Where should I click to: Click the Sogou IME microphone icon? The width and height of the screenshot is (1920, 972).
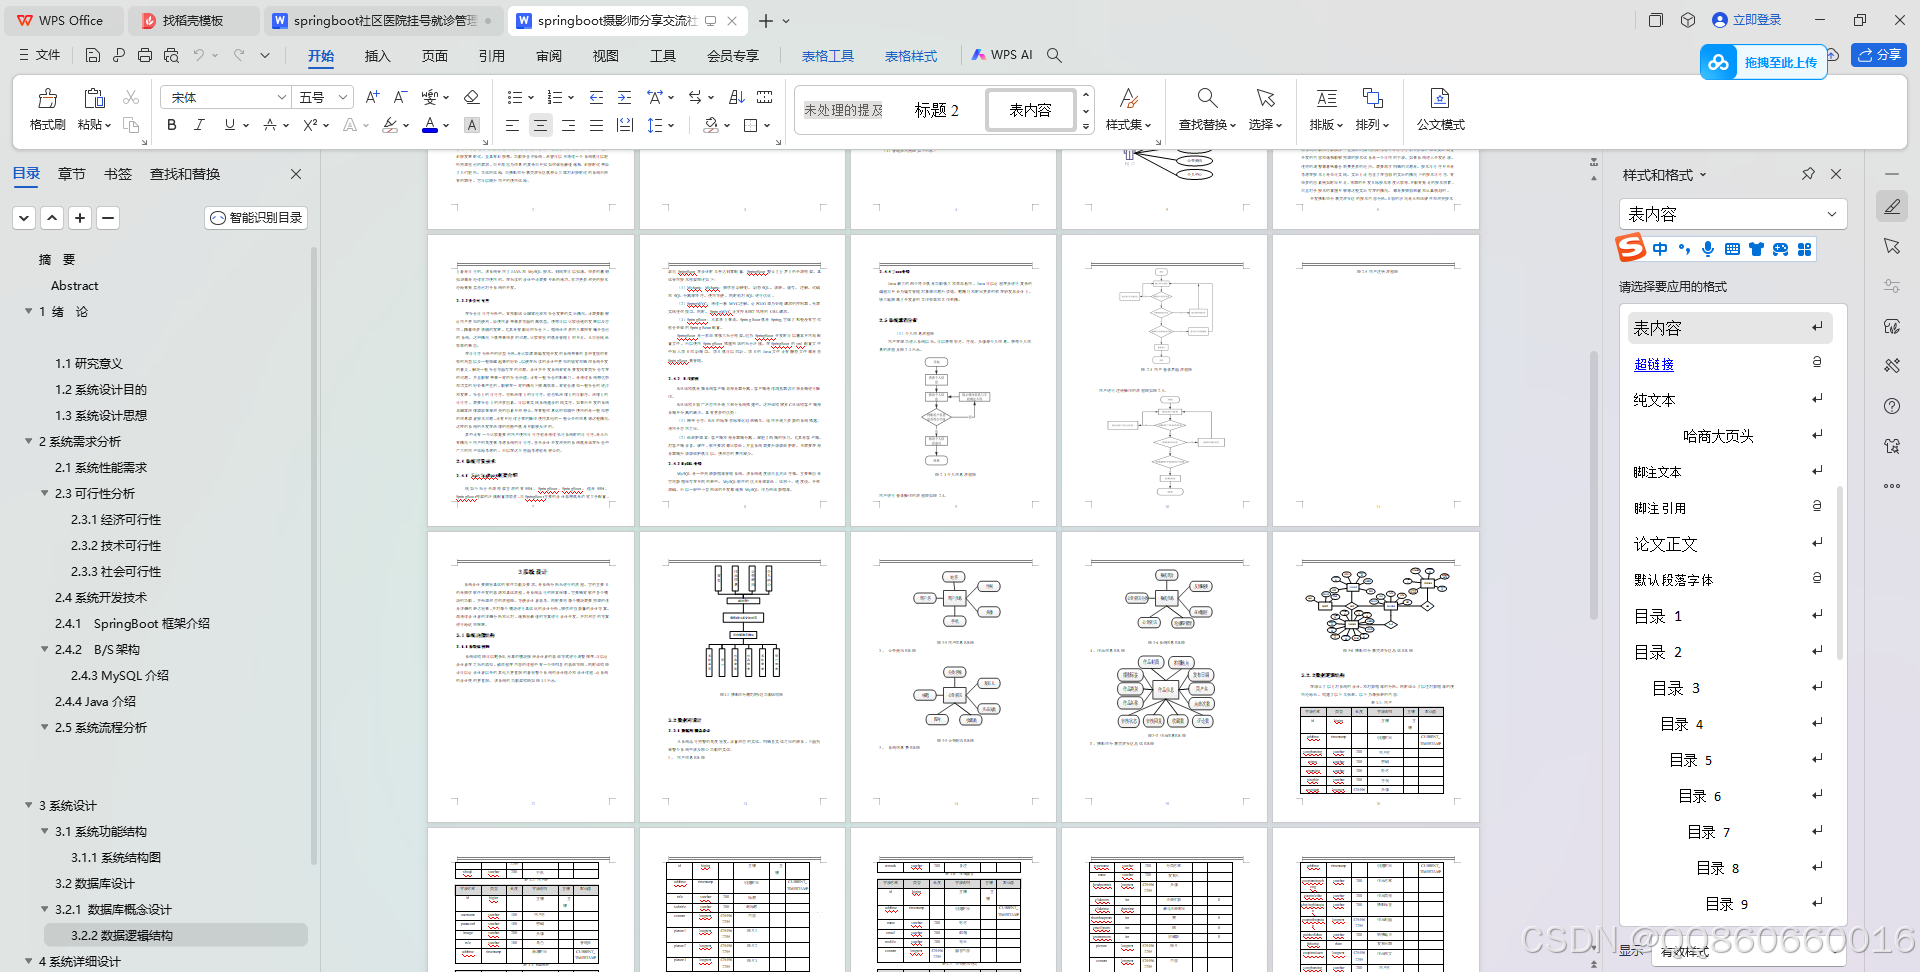pos(1708,249)
